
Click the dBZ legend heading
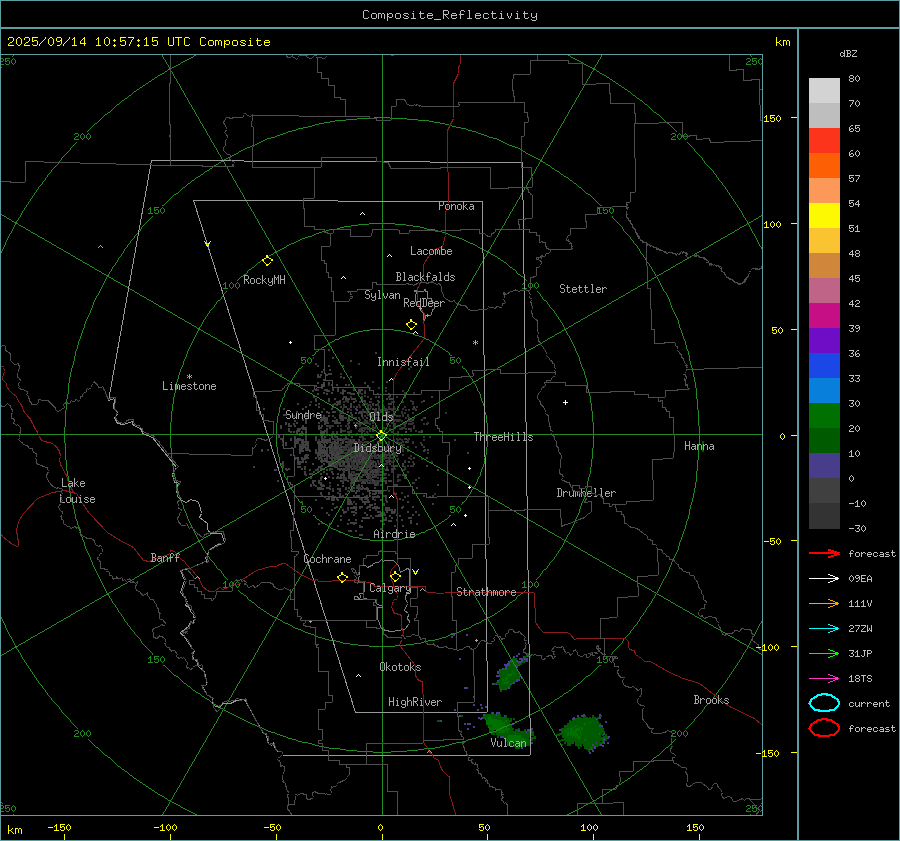tap(848, 53)
